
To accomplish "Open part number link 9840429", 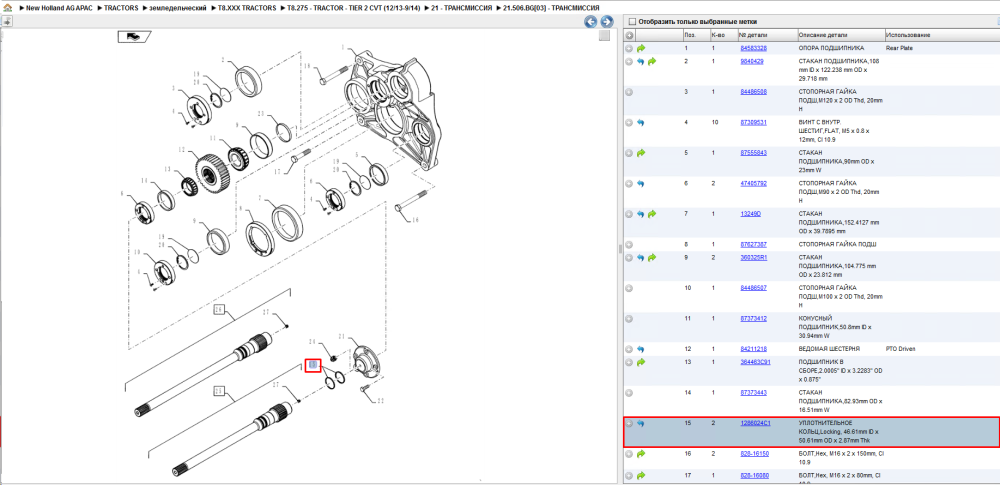I will pos(751,61).
